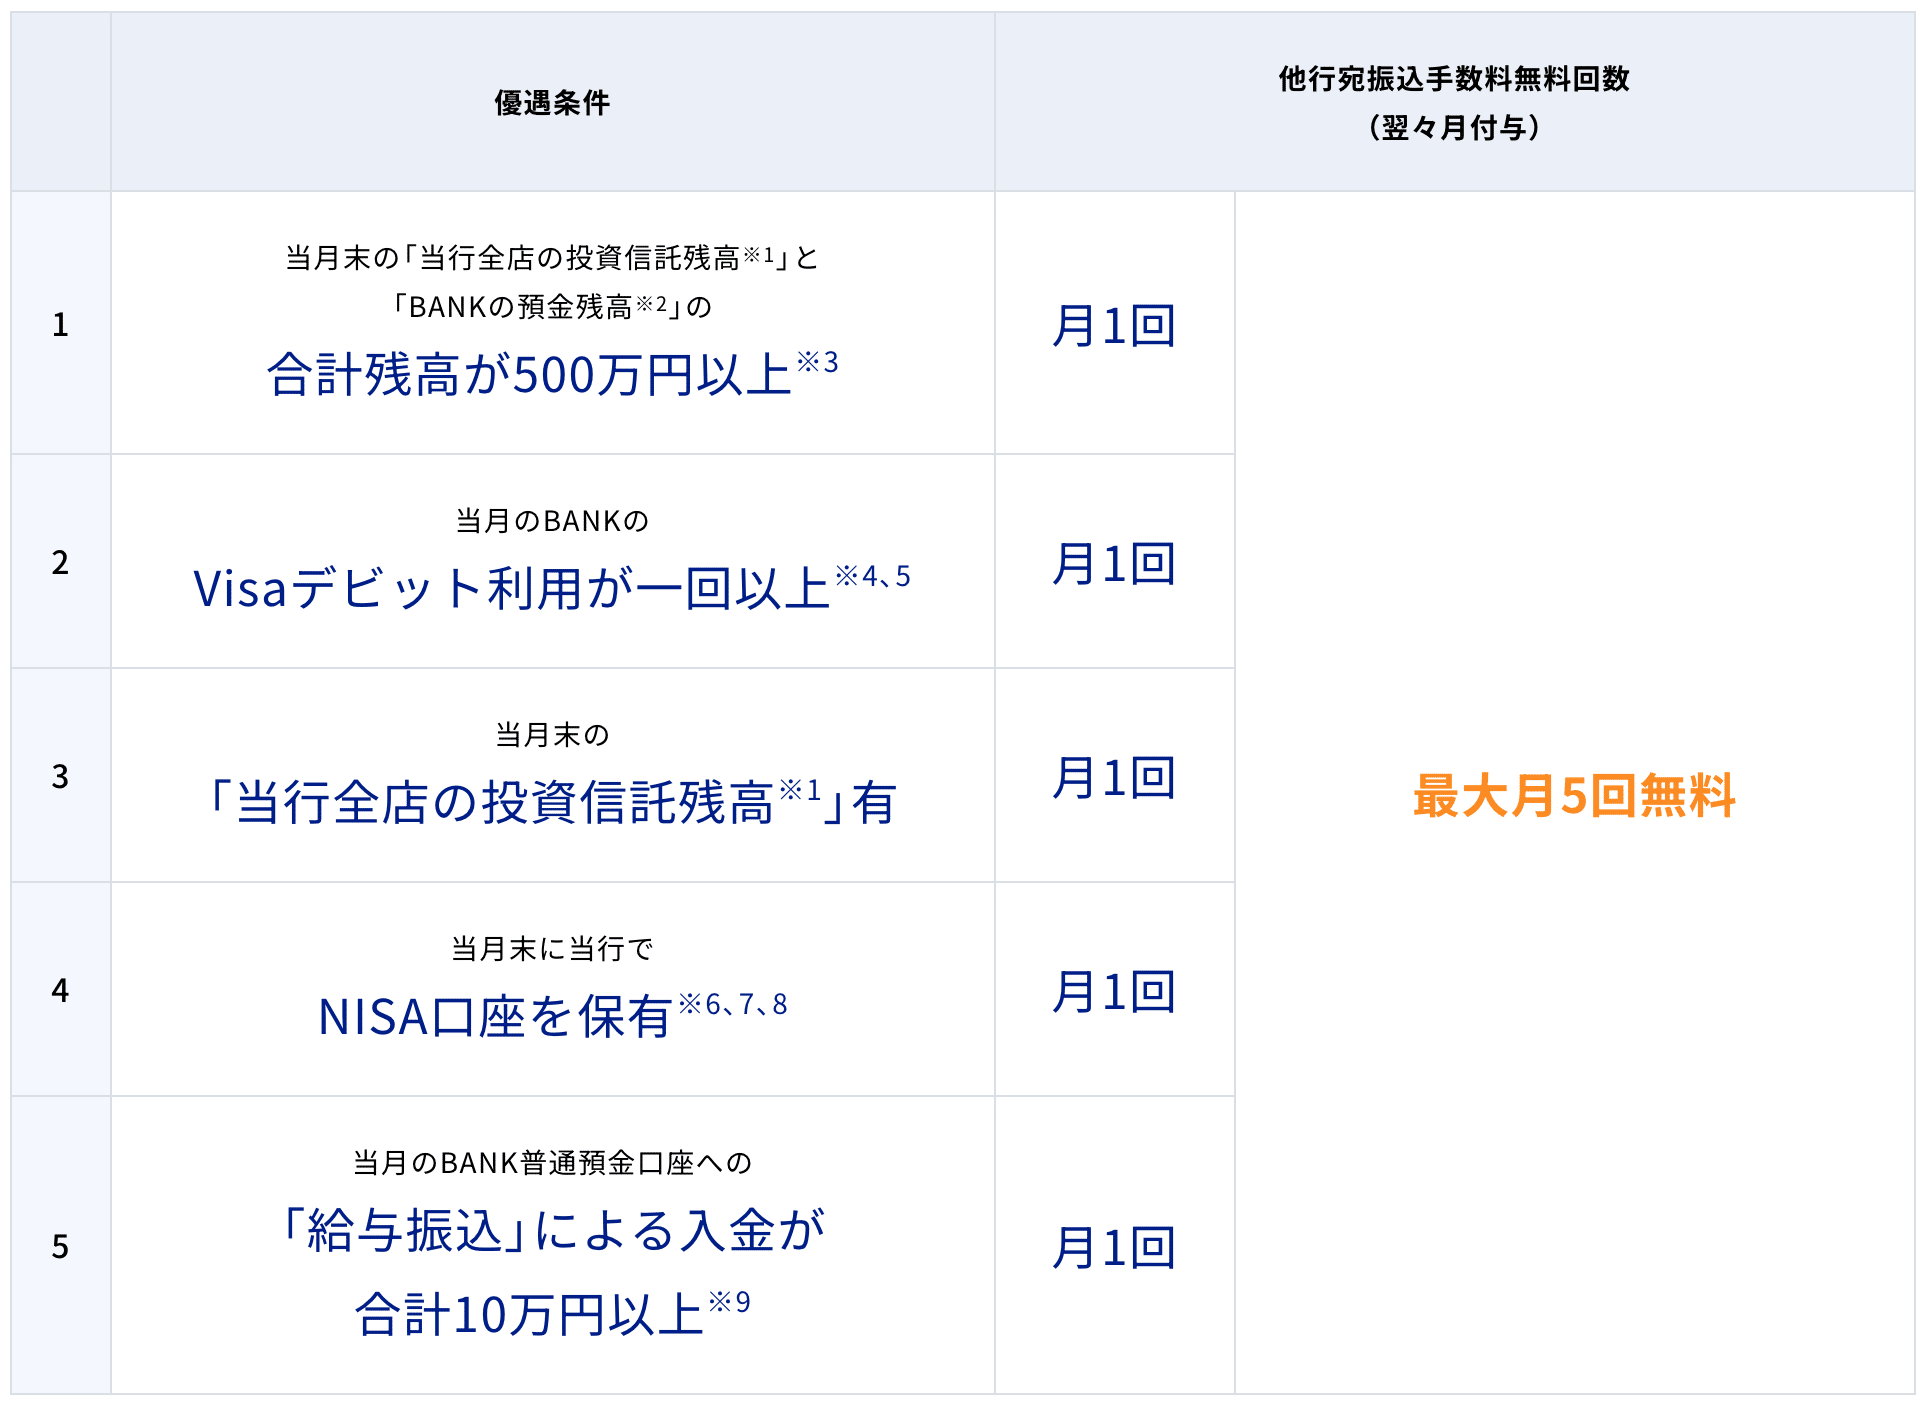Select row number 3 cell
Viewport: 1930px width, 1406px height.
tap(61, 776)
